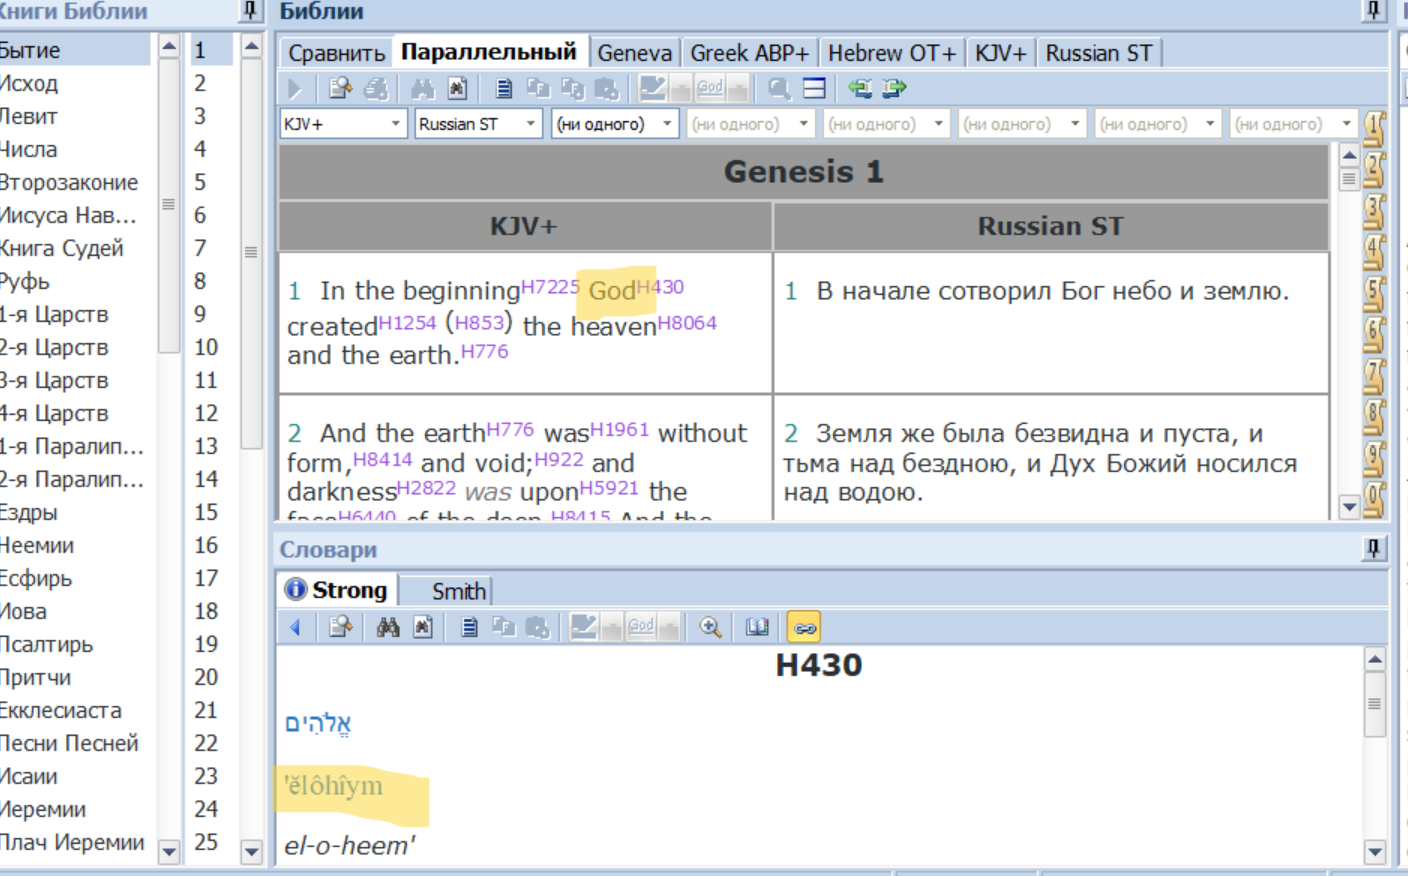Toggle the highlighted link button in the dictionary toolbar
This screenshot has height=876, width=1408.
[x=804, y=627]
